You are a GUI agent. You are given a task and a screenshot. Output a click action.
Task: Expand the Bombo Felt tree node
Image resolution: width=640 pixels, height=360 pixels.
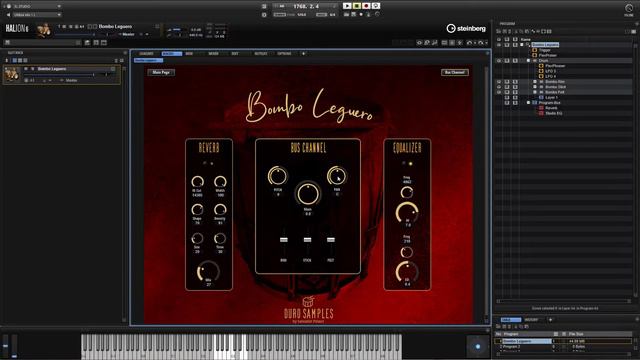(x=535, y=92)
